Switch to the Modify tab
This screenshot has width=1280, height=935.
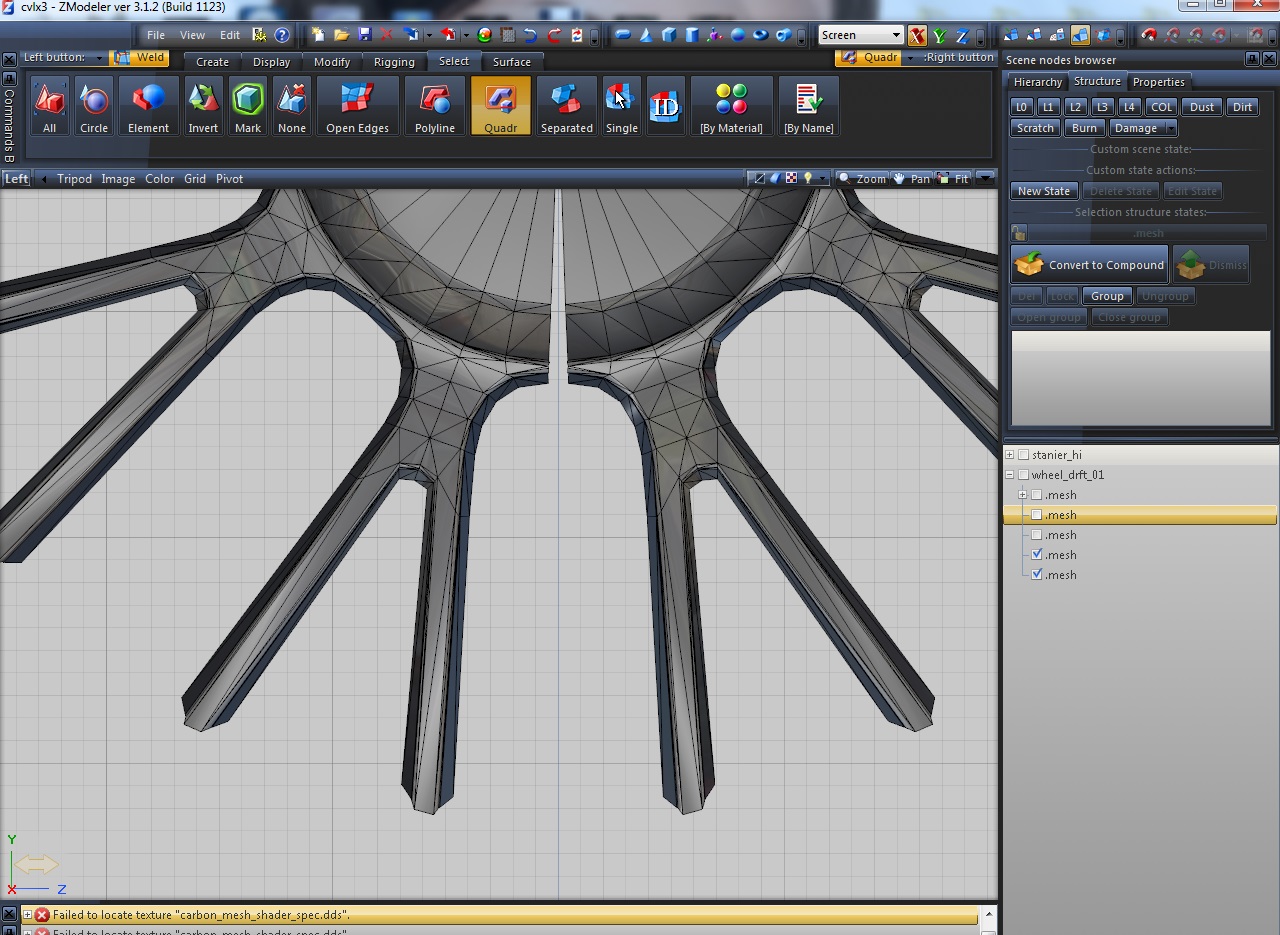coord(332,62)
